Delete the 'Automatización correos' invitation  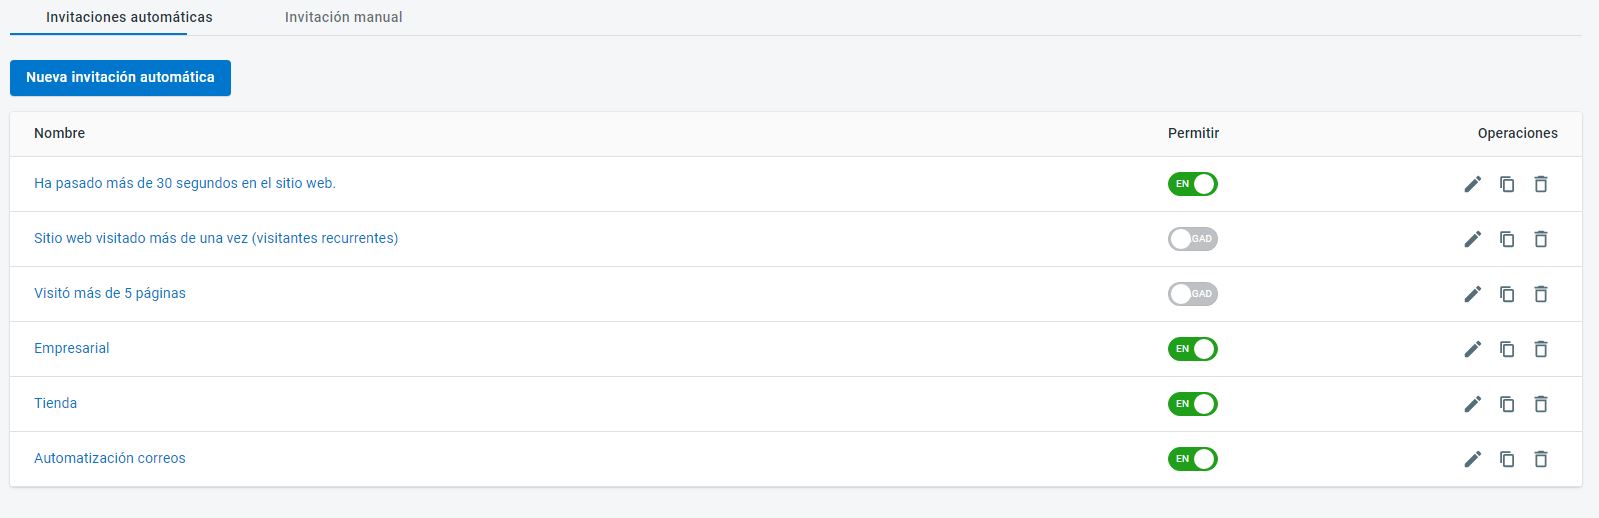pos(1541,459)
